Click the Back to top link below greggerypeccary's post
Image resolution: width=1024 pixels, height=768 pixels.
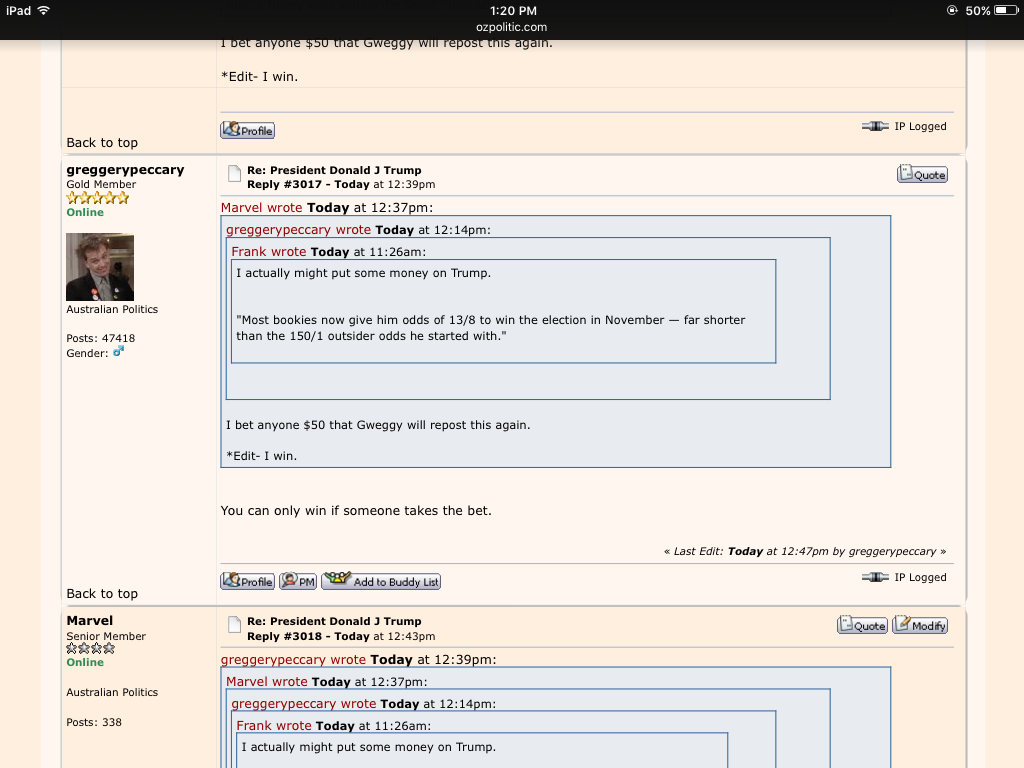pos(102,593)
